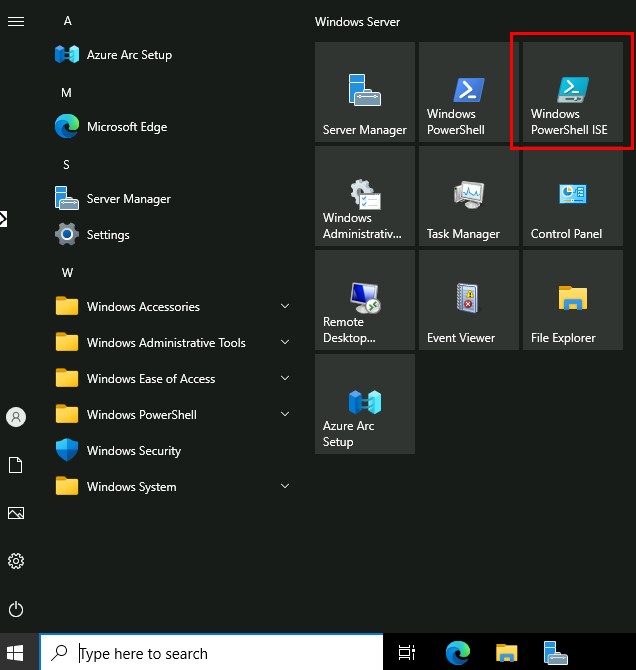Click the letter W section header
The height and width of the screenshot is (670, 636).
pos(67,273)
